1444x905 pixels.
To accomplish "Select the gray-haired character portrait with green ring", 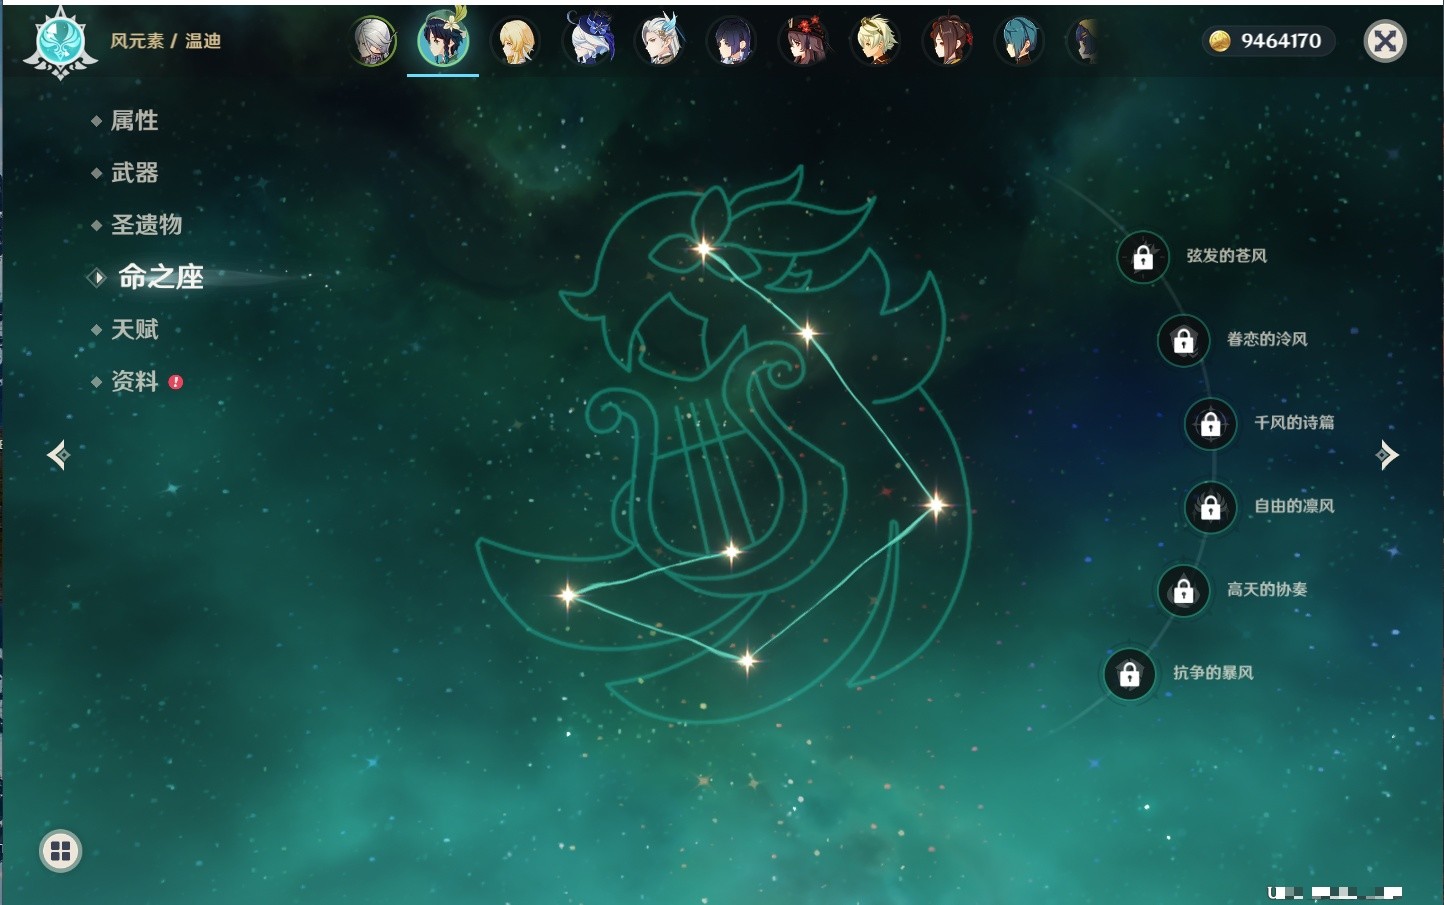I will [x=373, y=42].
